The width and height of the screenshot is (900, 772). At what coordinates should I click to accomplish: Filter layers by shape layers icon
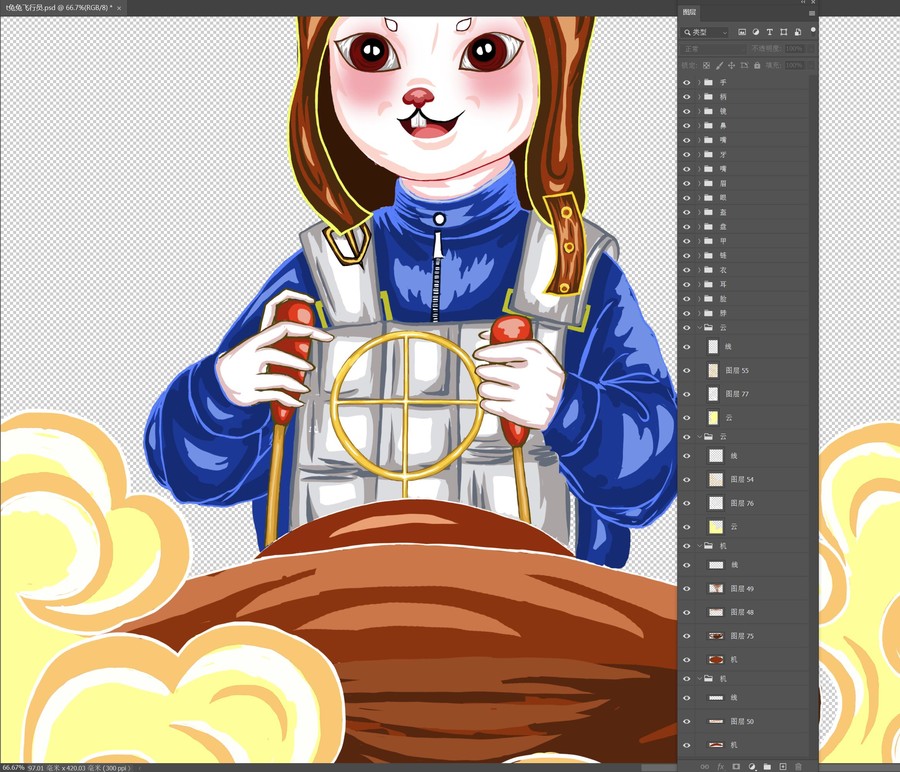pos(783,32)
